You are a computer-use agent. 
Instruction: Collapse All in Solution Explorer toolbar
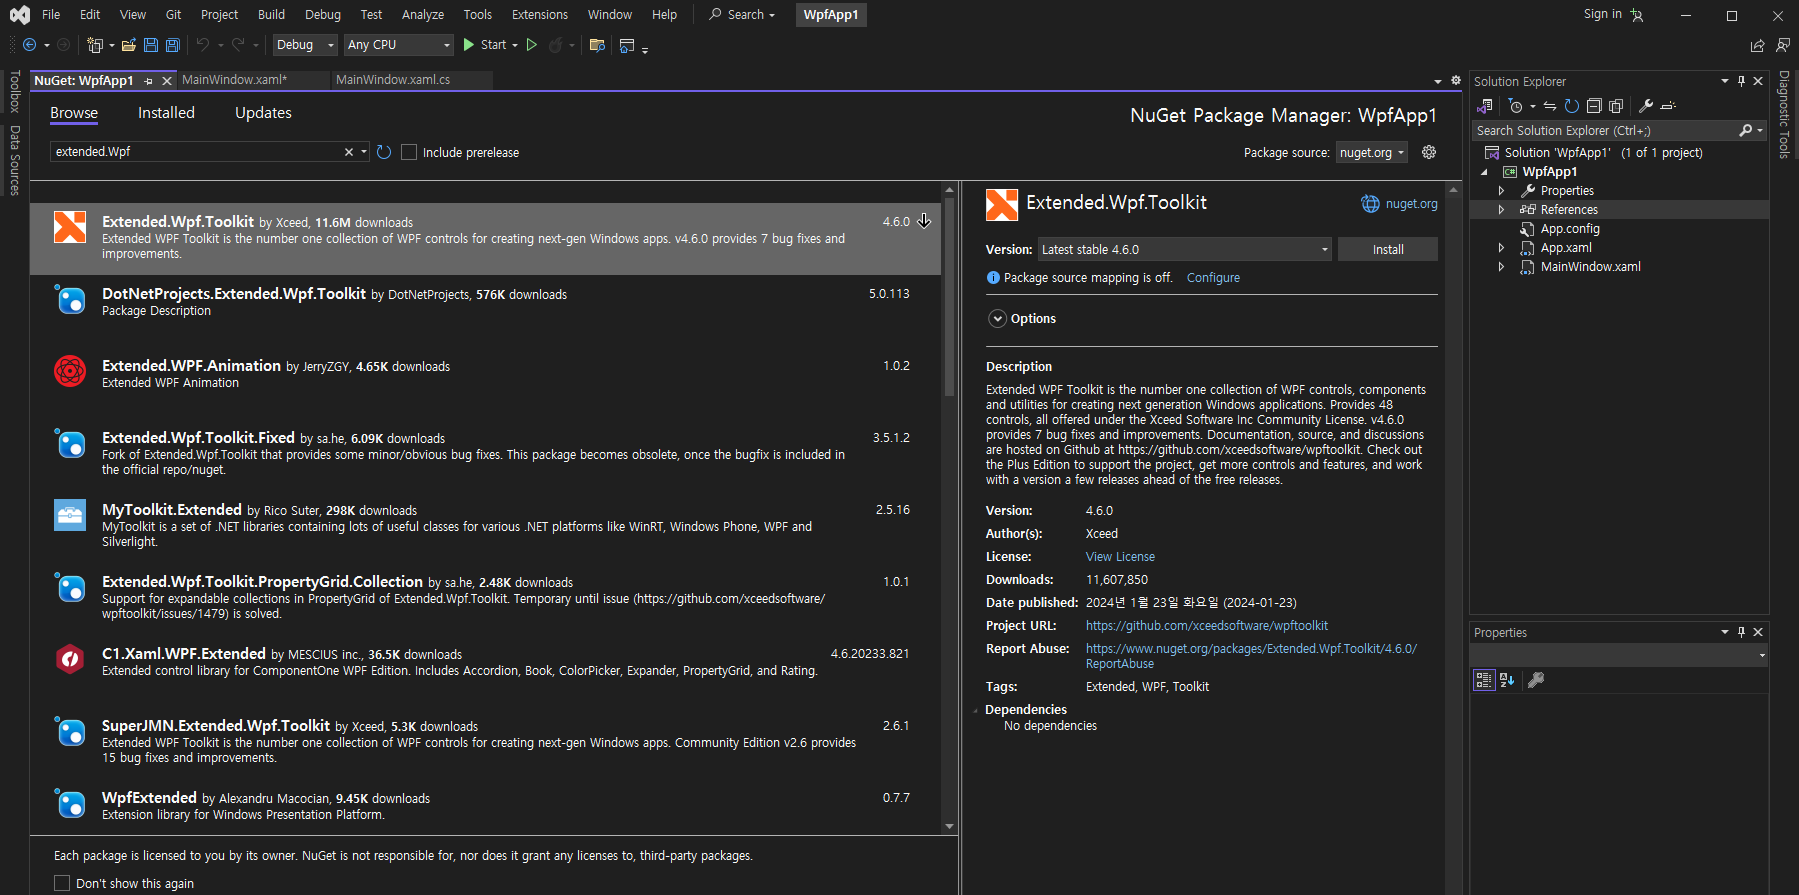click(1594, 106)
